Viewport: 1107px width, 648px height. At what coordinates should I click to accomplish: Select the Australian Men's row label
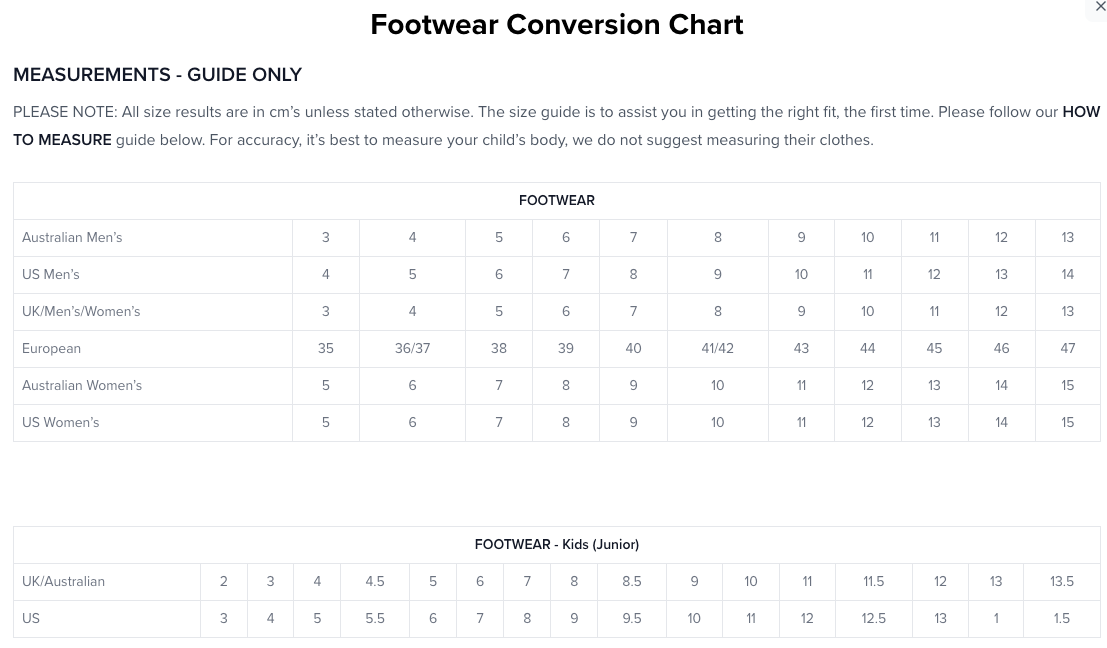click(72, 238)
